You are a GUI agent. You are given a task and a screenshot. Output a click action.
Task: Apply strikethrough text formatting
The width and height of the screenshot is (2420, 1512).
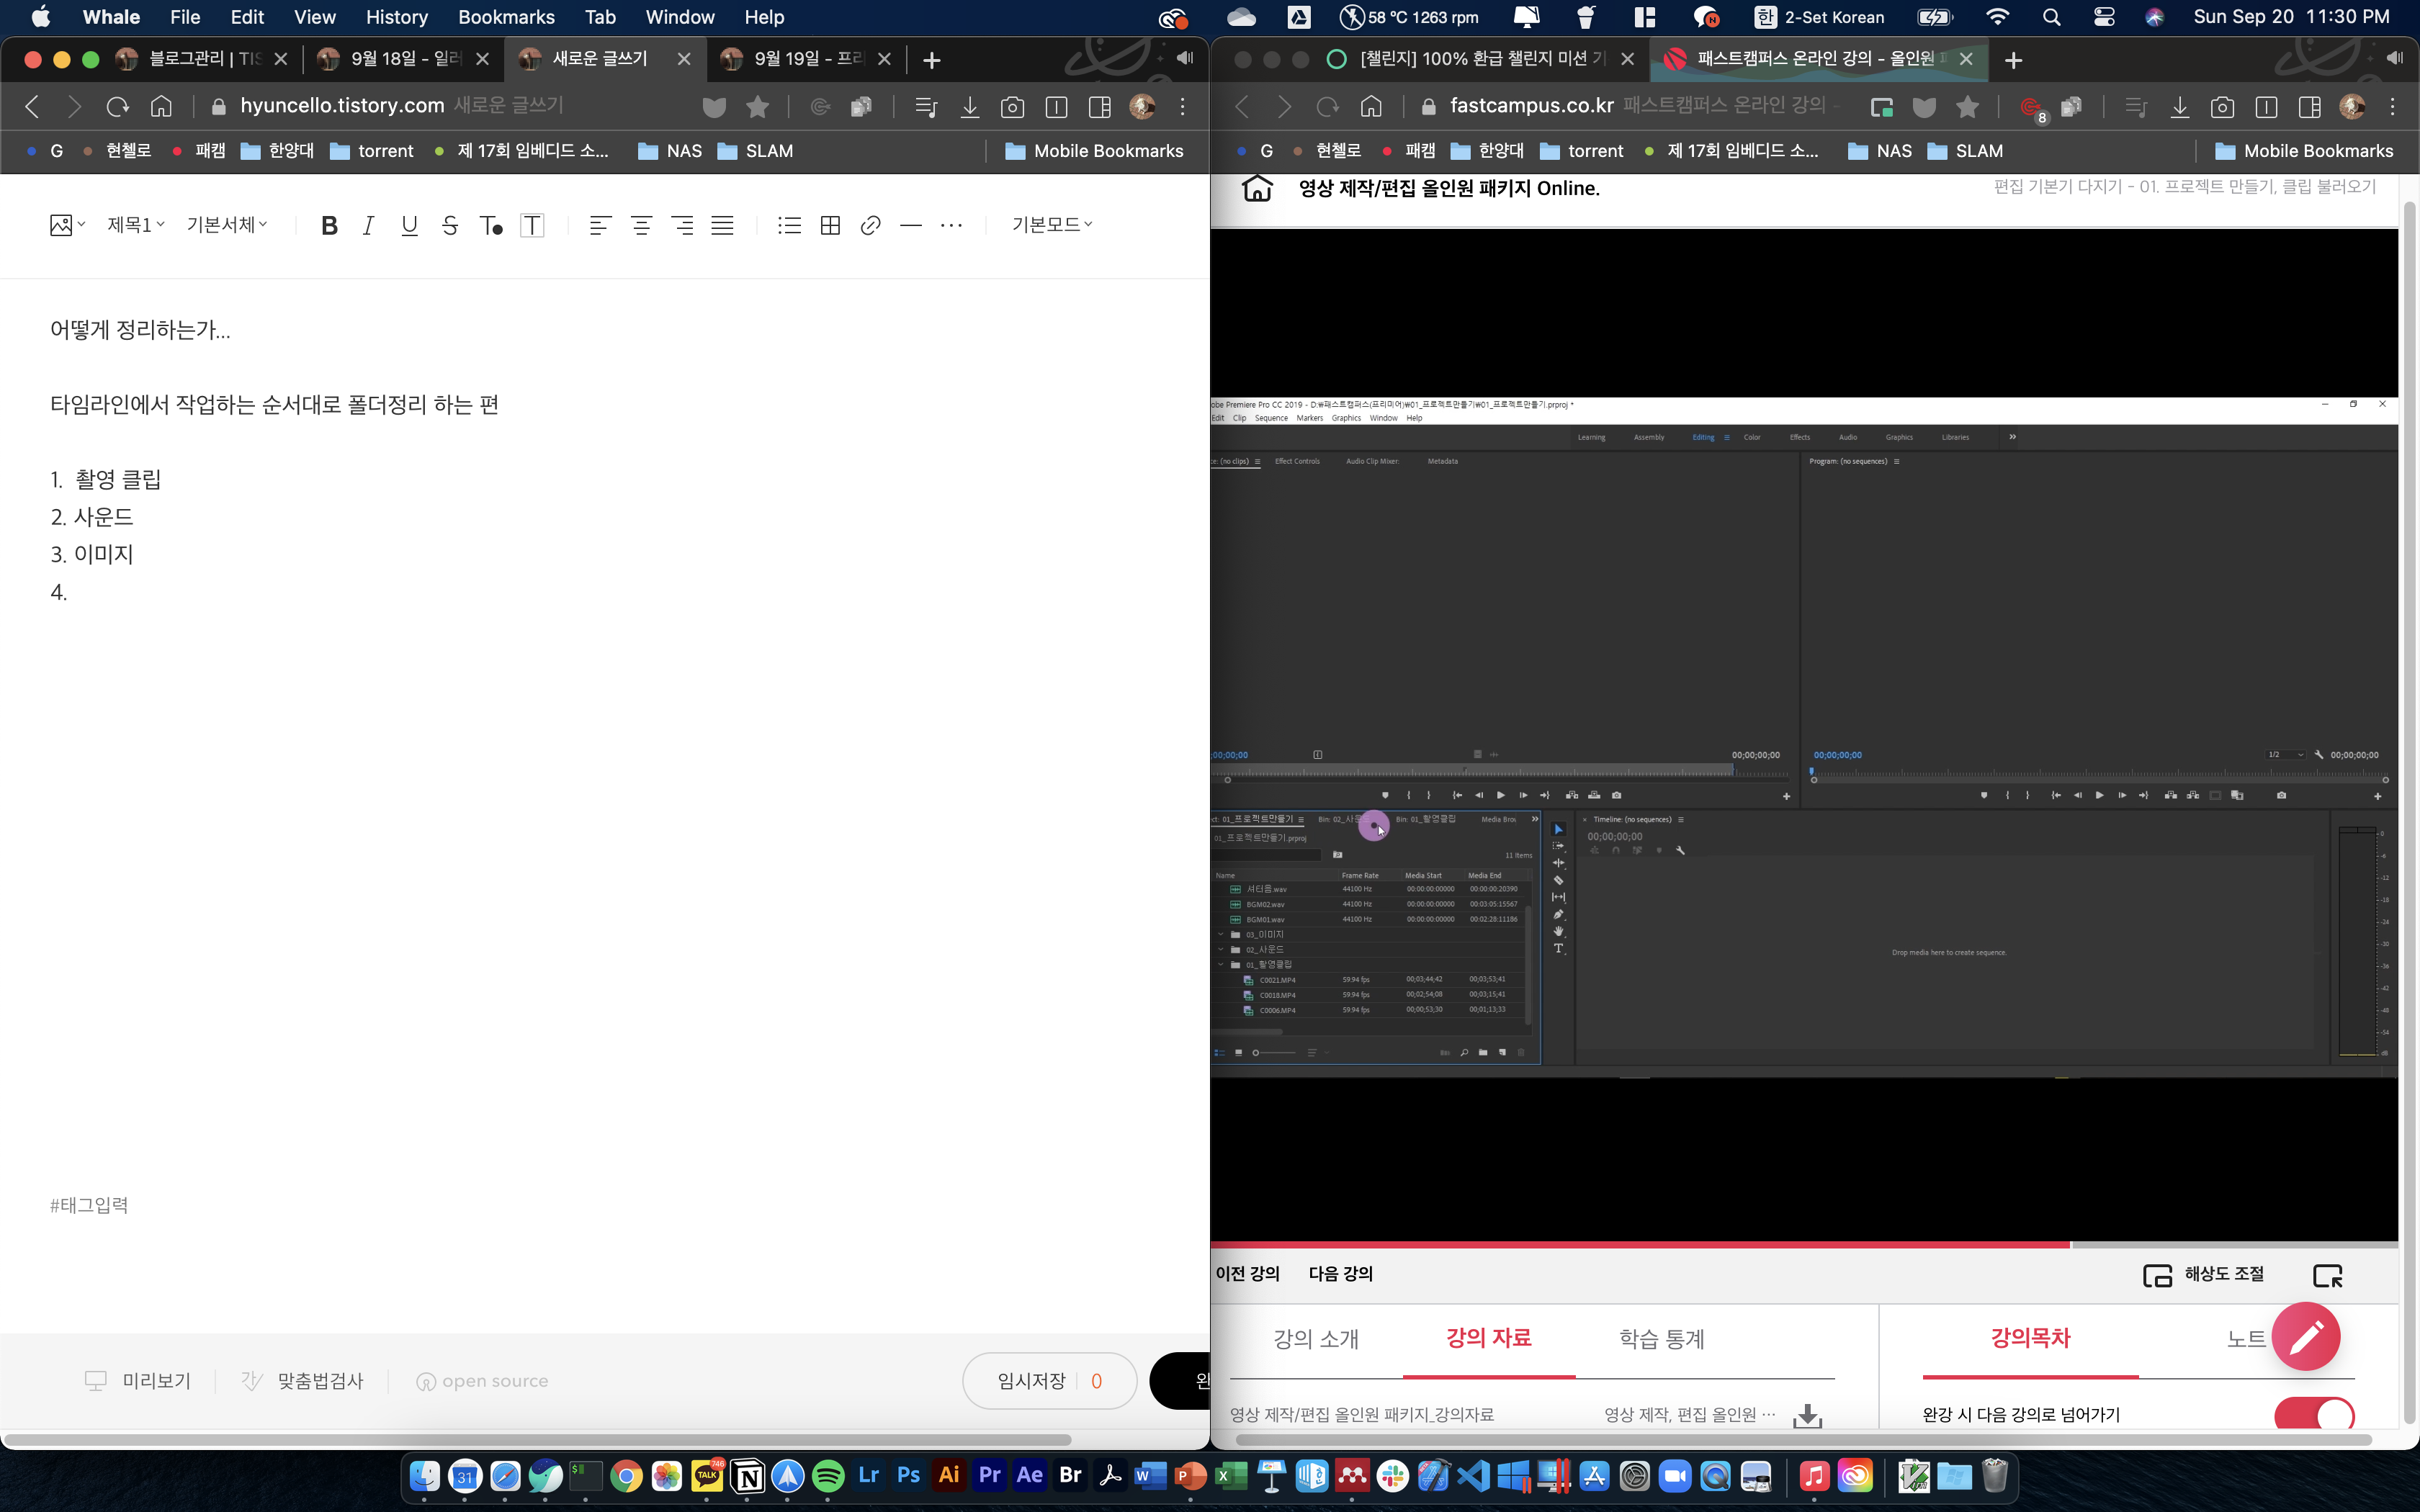(x=449, y=225)
